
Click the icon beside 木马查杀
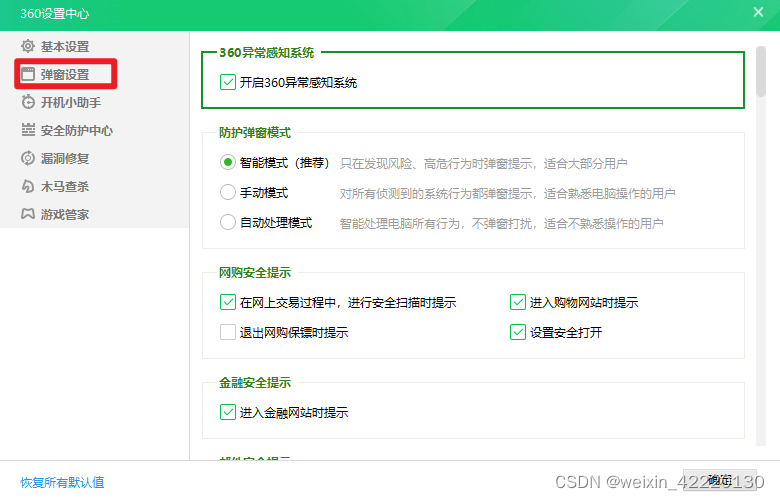point(28,186)
